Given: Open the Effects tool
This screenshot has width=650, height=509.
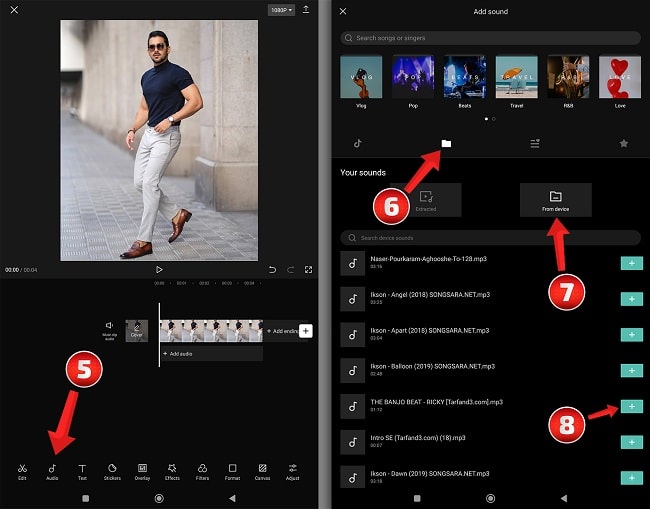Looking at the screenshot, I should pos(172,472).
